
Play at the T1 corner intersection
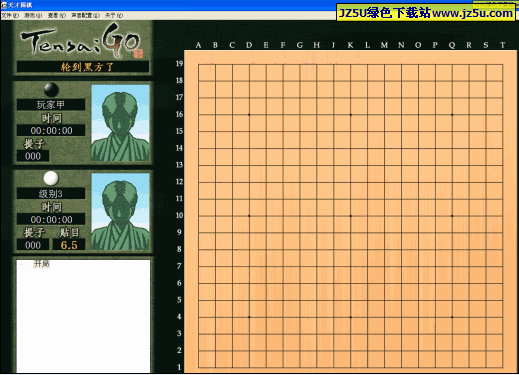[x=503, y=368]
